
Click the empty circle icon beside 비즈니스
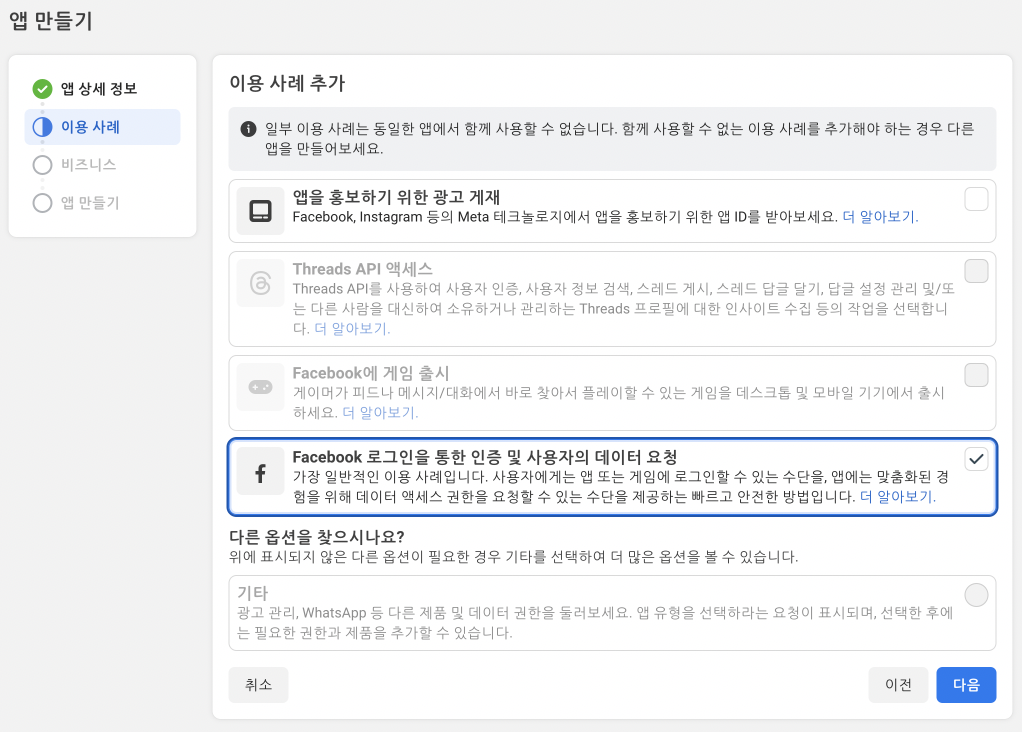point(42,165)
